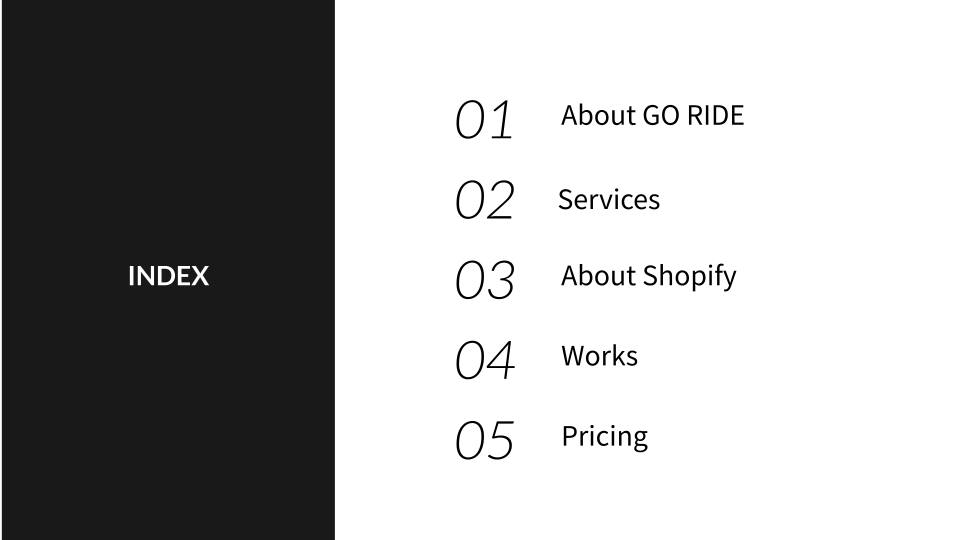This screenshot has height=540, width=960.
Task: Click the word About next to GO RIDE
Action: point(599,115)
